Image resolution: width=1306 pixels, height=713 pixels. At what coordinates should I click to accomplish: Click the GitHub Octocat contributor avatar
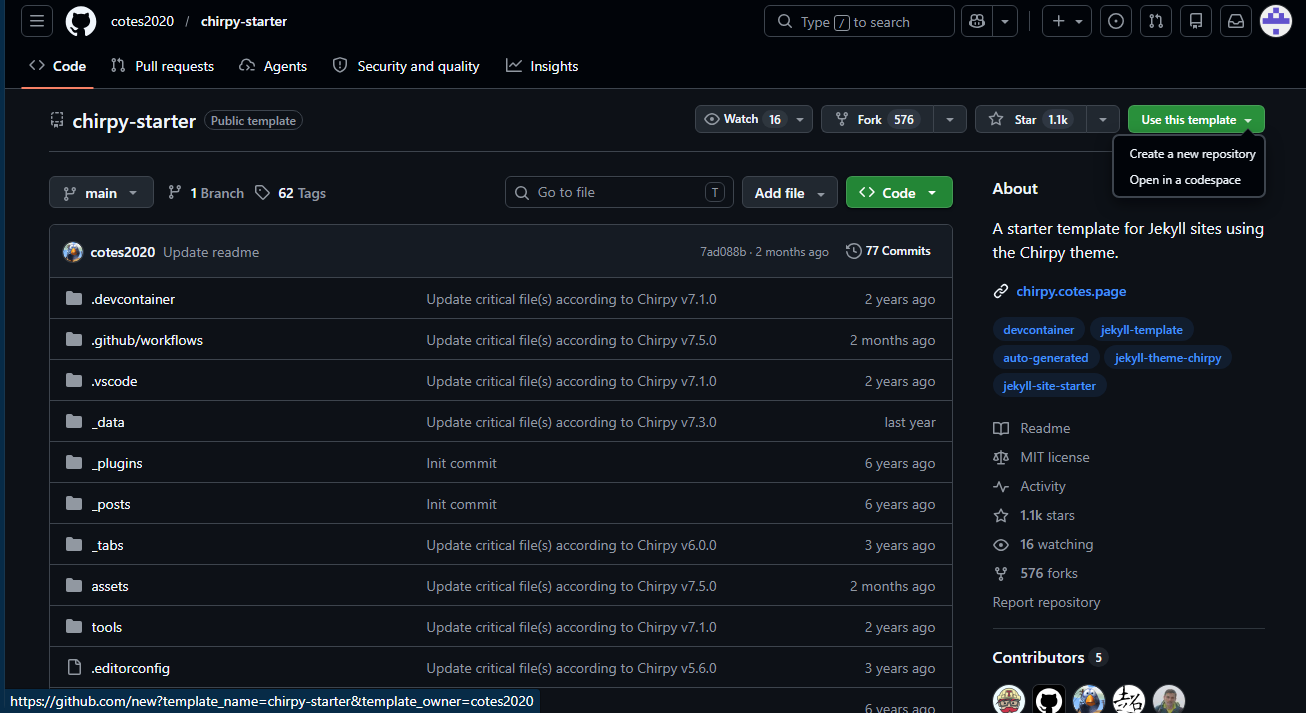[x=1049, y=701]
